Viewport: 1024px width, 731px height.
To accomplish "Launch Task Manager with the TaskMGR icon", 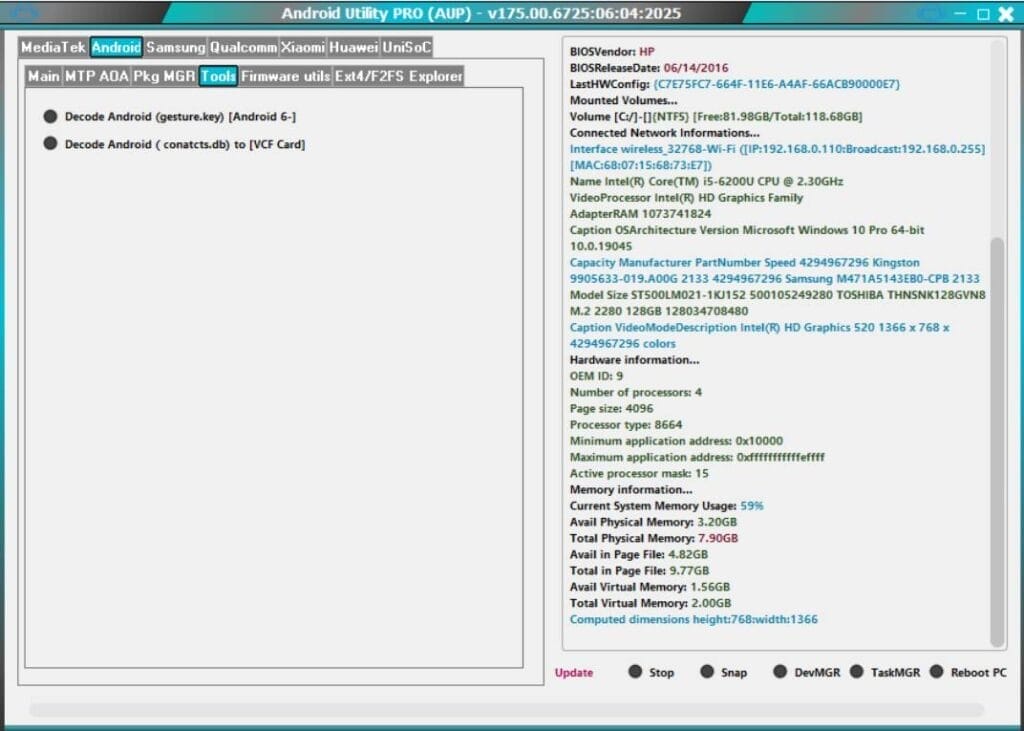I will pos(859,672).
